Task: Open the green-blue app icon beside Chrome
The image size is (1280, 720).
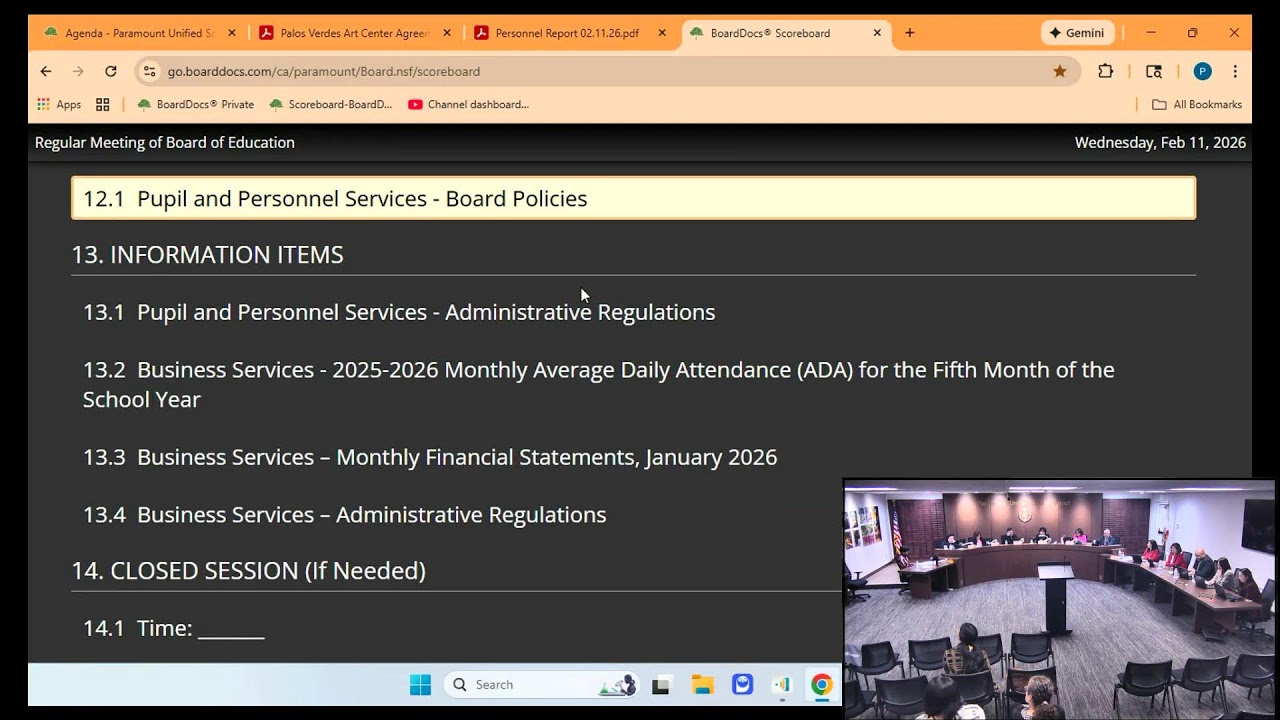Action: pos(782,684)
